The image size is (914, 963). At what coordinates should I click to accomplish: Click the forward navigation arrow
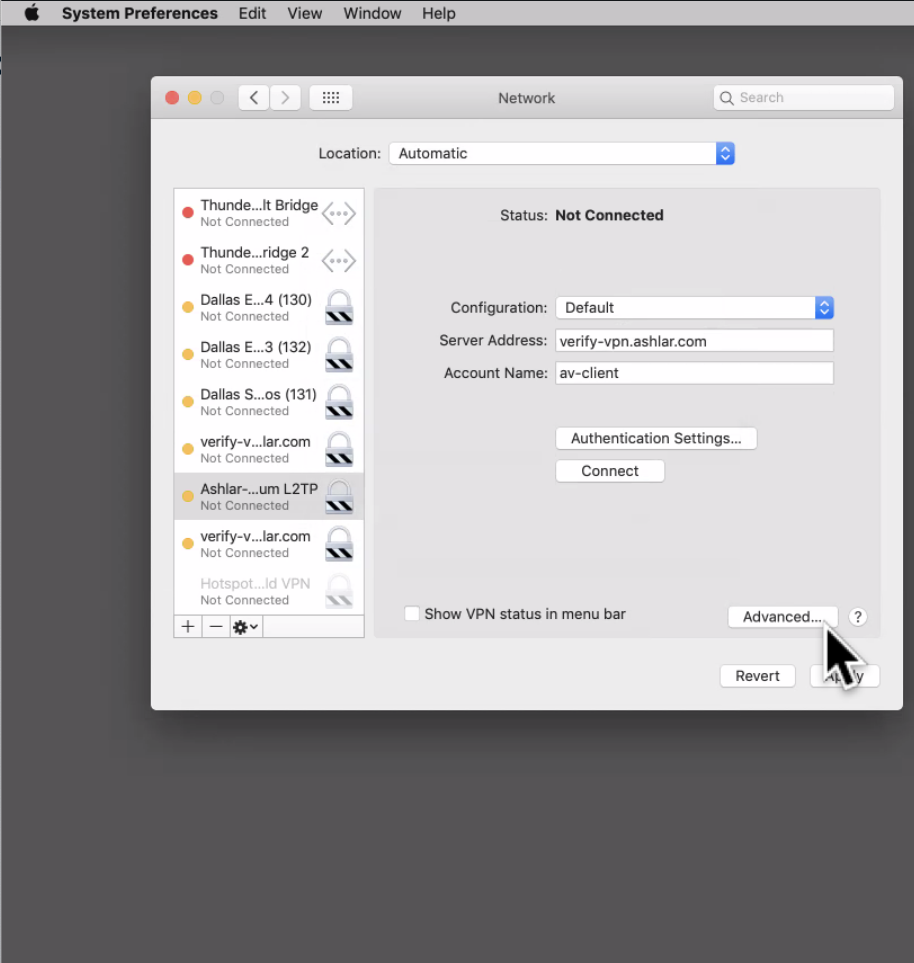coord(285,97)
